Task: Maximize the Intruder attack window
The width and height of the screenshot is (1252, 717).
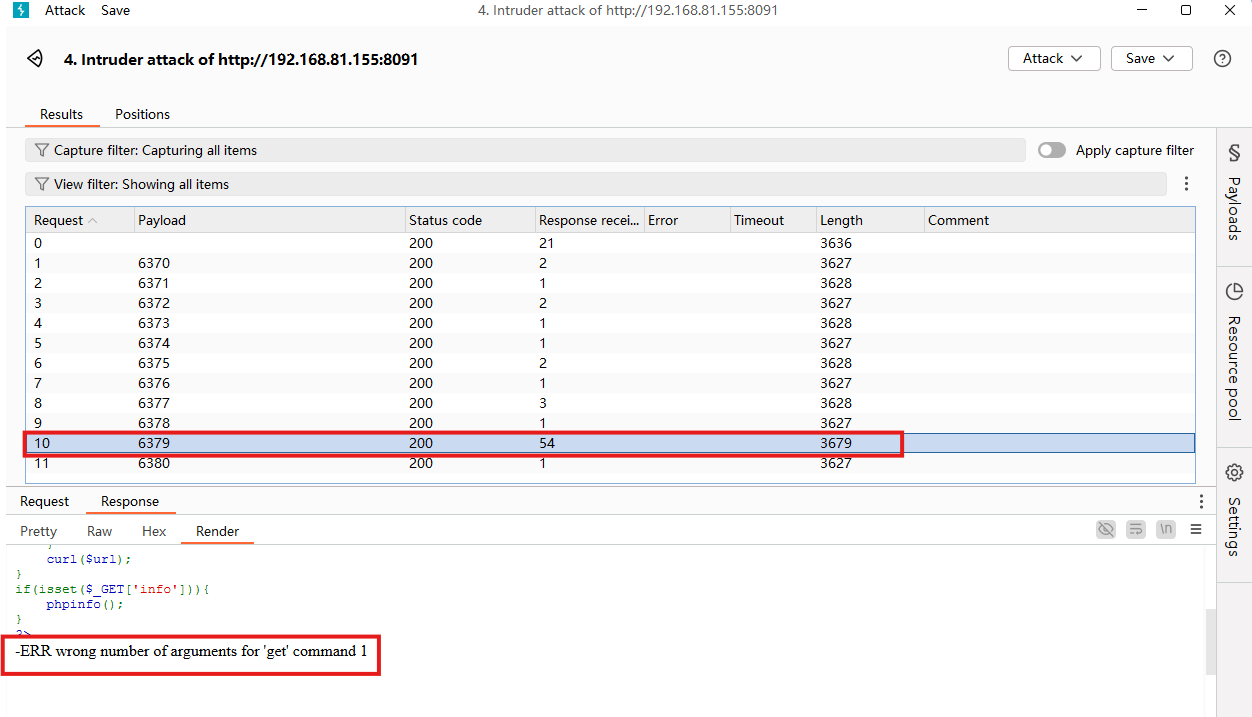Action: [1186, 10]
